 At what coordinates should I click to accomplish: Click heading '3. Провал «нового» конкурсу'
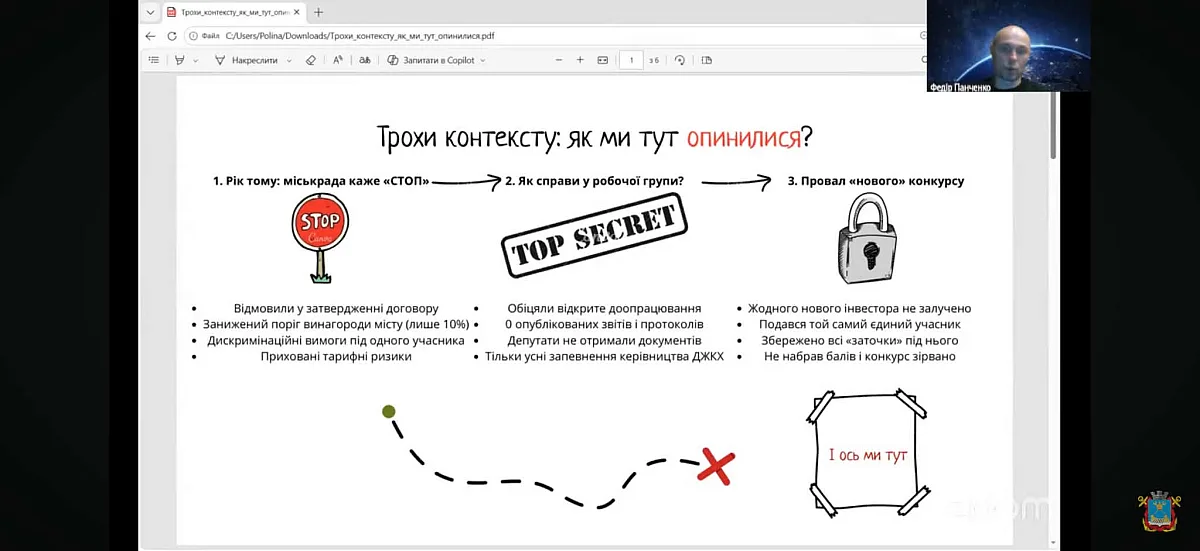tap(875, 181)
